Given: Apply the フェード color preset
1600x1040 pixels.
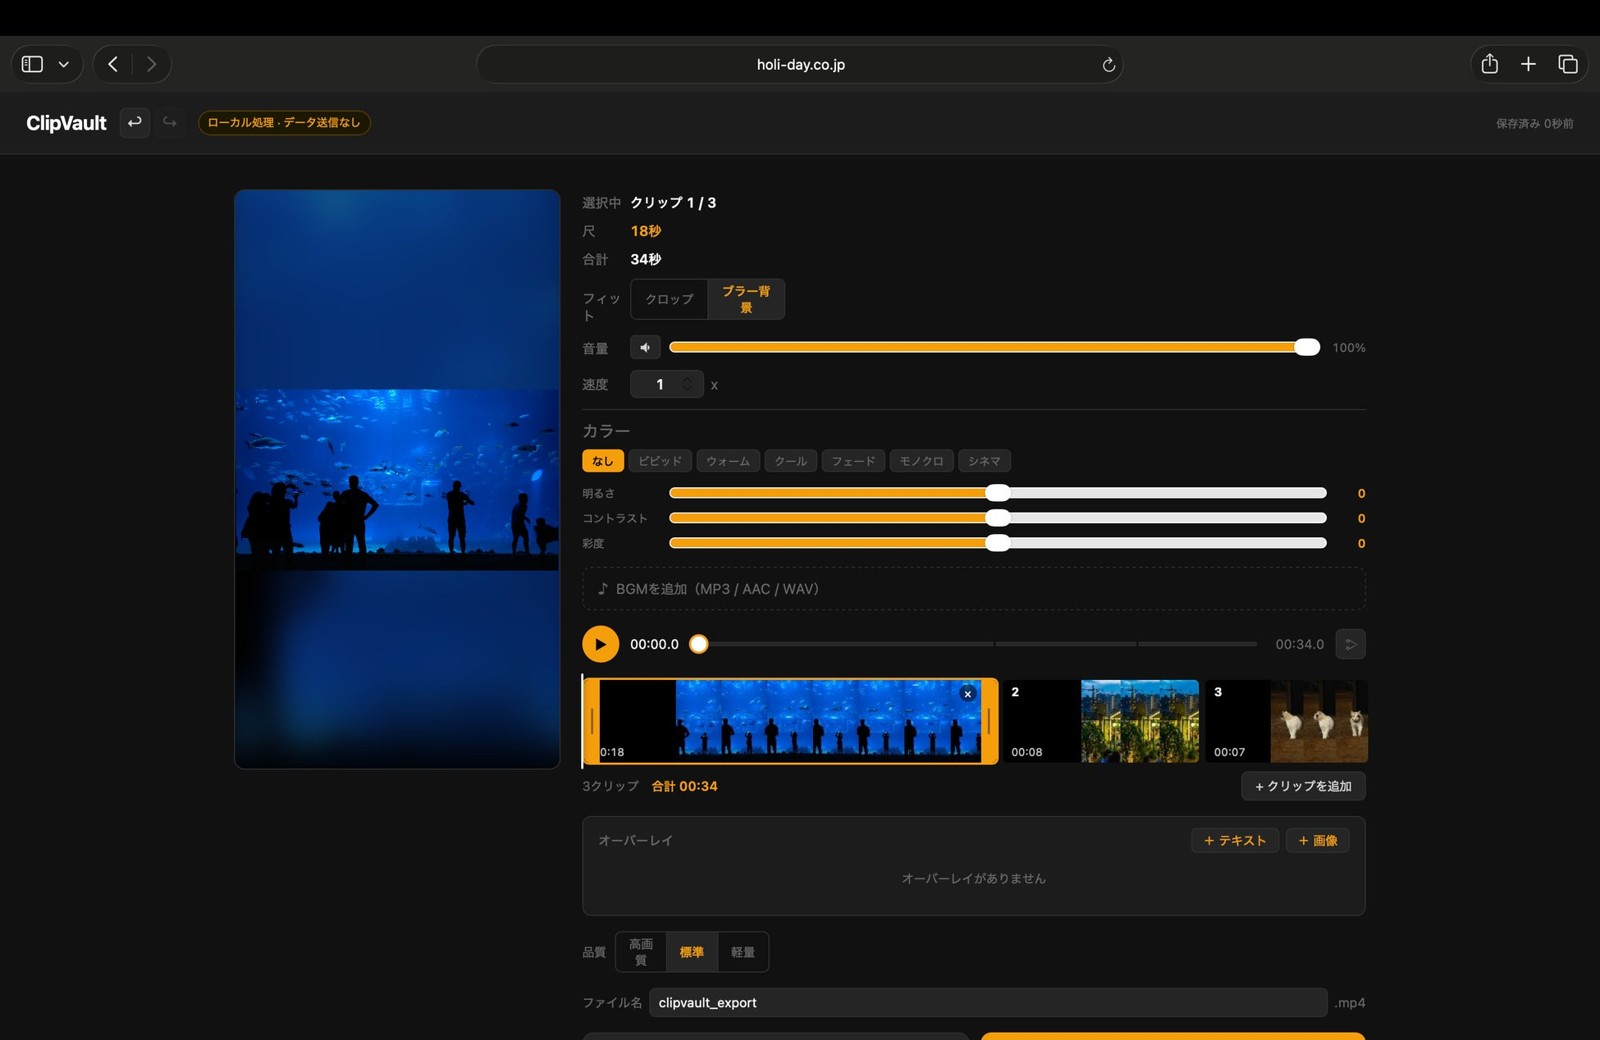Looking at the screenshot, I should [853, 461].
